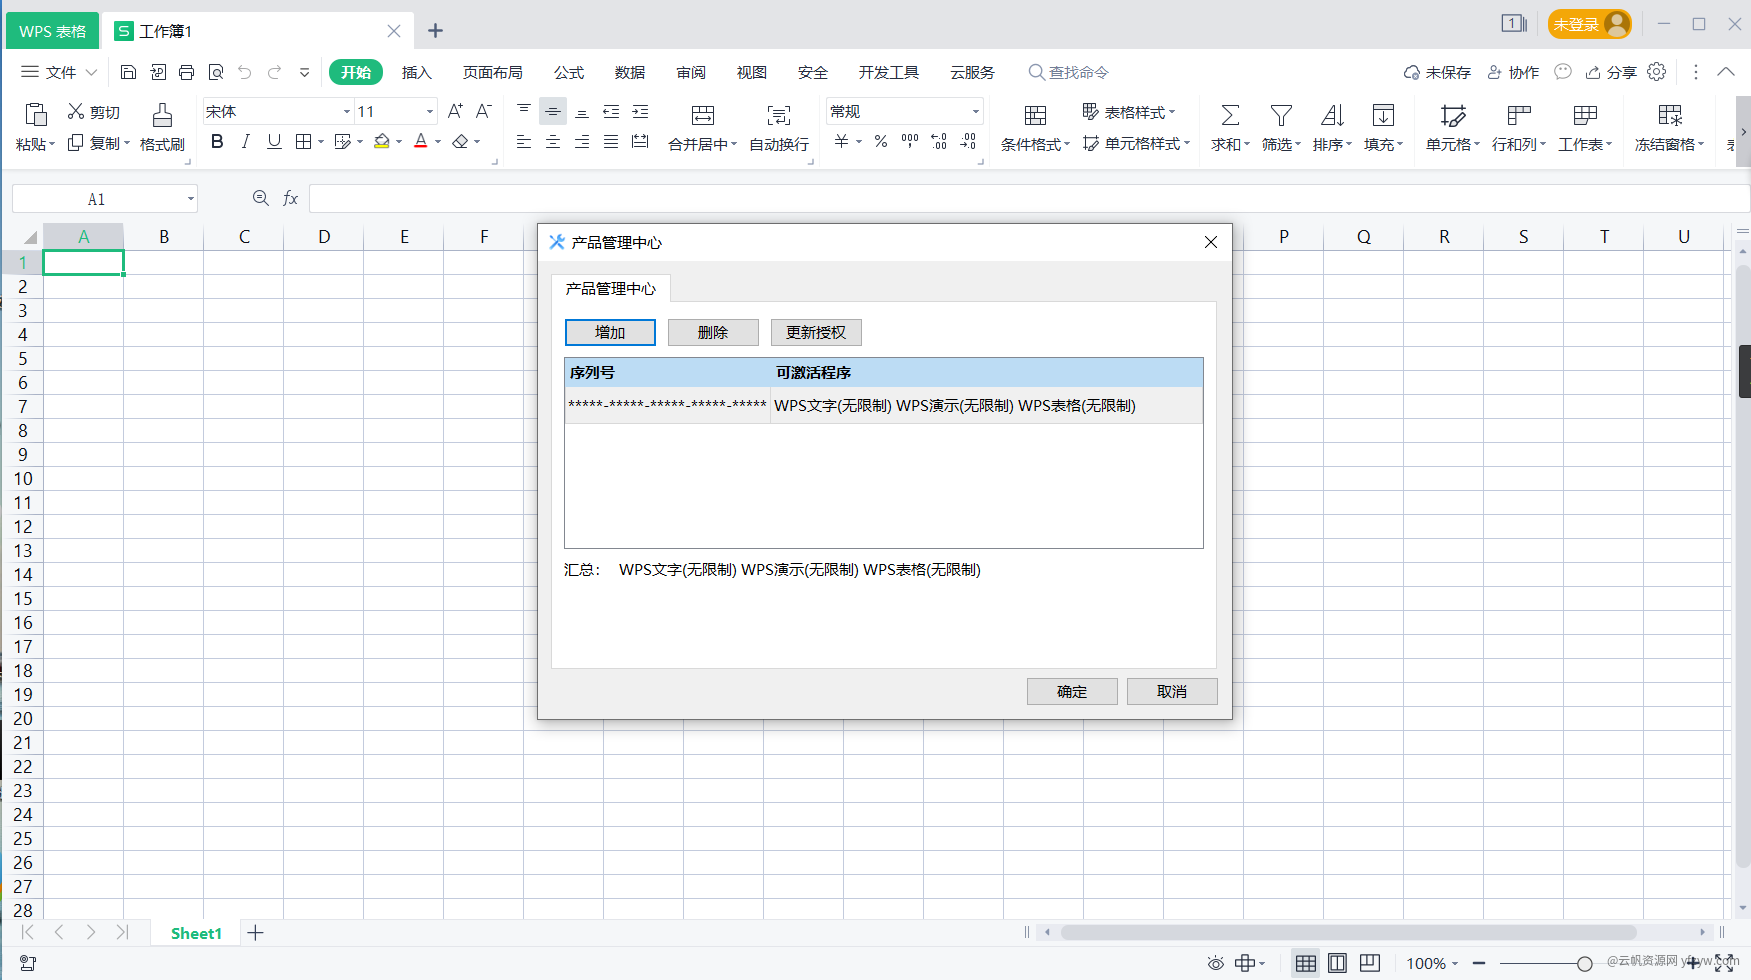The width and height of the screenshot is (1751, 980).
Task: Toggle Italic formatting
Action: (x=245, y=142)
